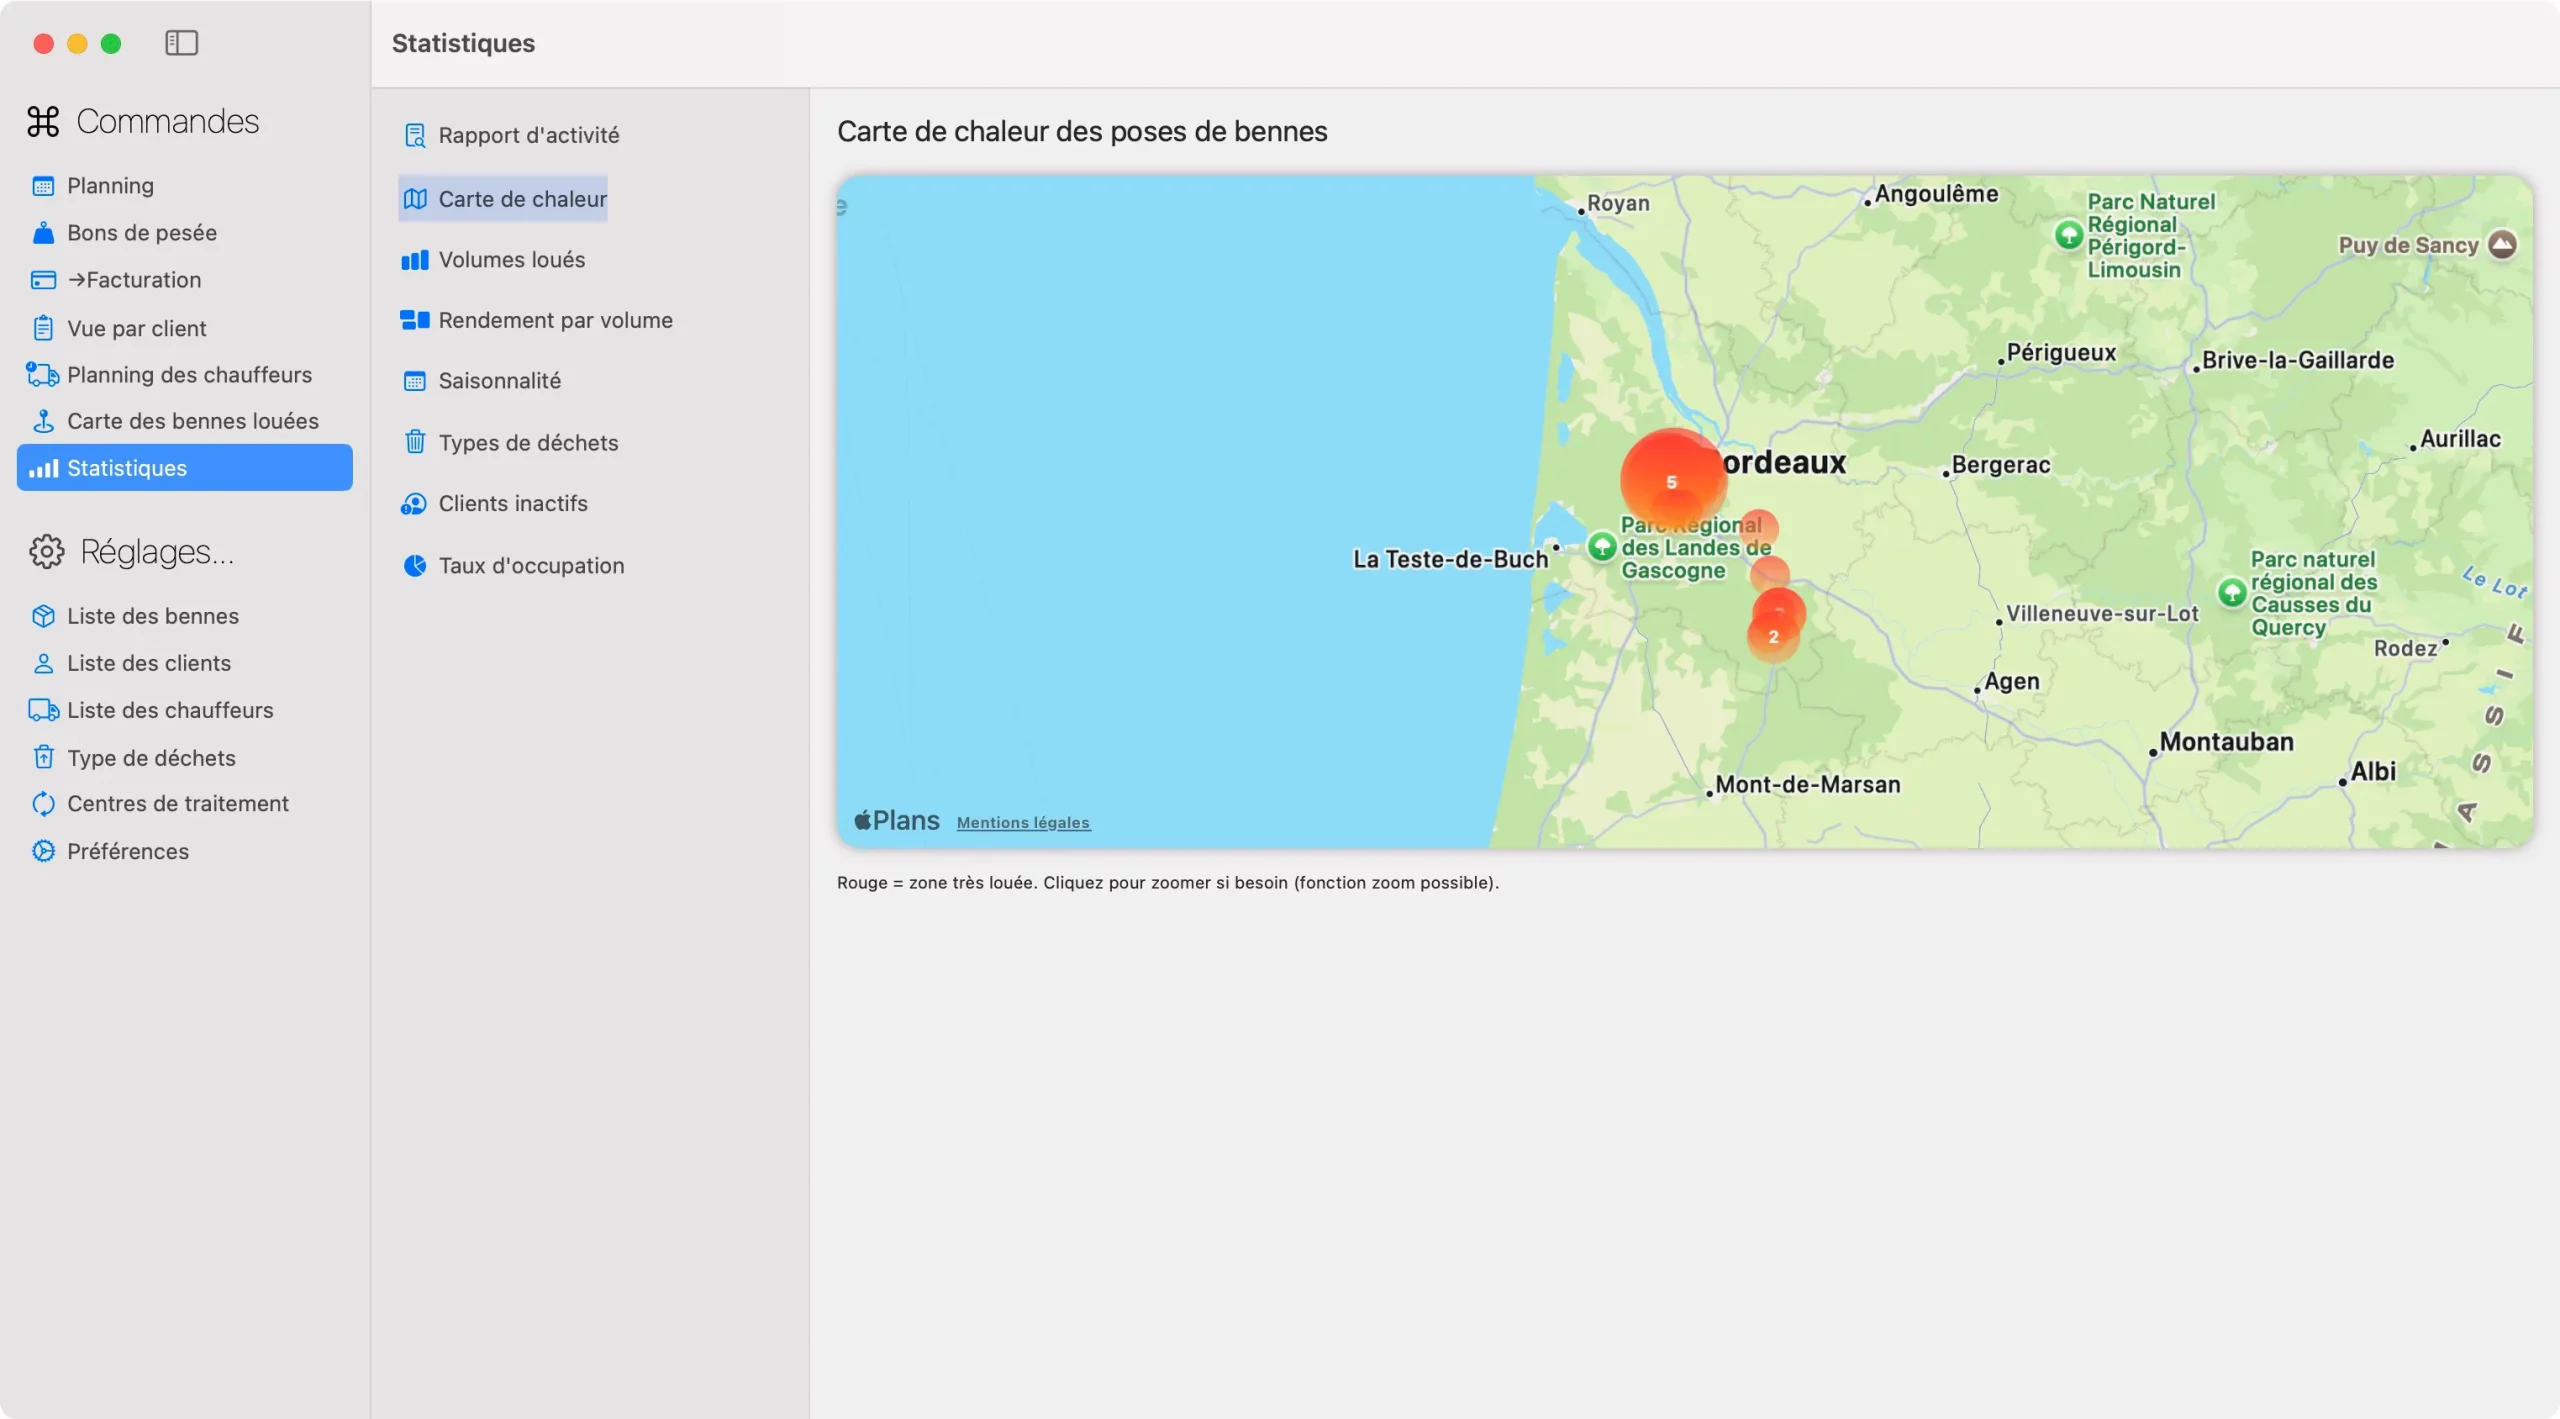Click the Planning calendar icon
This screenshot has height=1419, width=2560.
(43, 186)
